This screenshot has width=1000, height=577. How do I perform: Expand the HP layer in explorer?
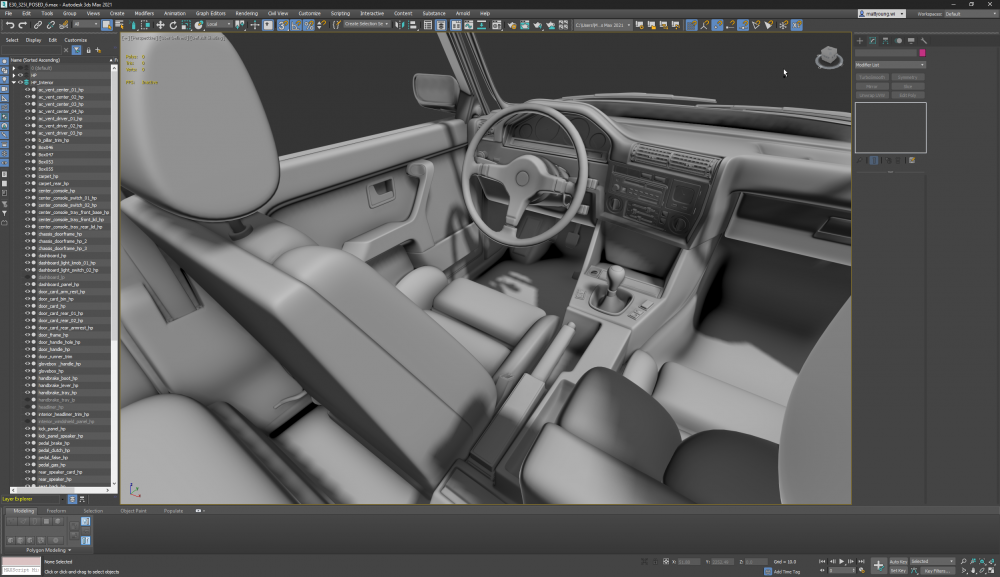pos(13,75)
